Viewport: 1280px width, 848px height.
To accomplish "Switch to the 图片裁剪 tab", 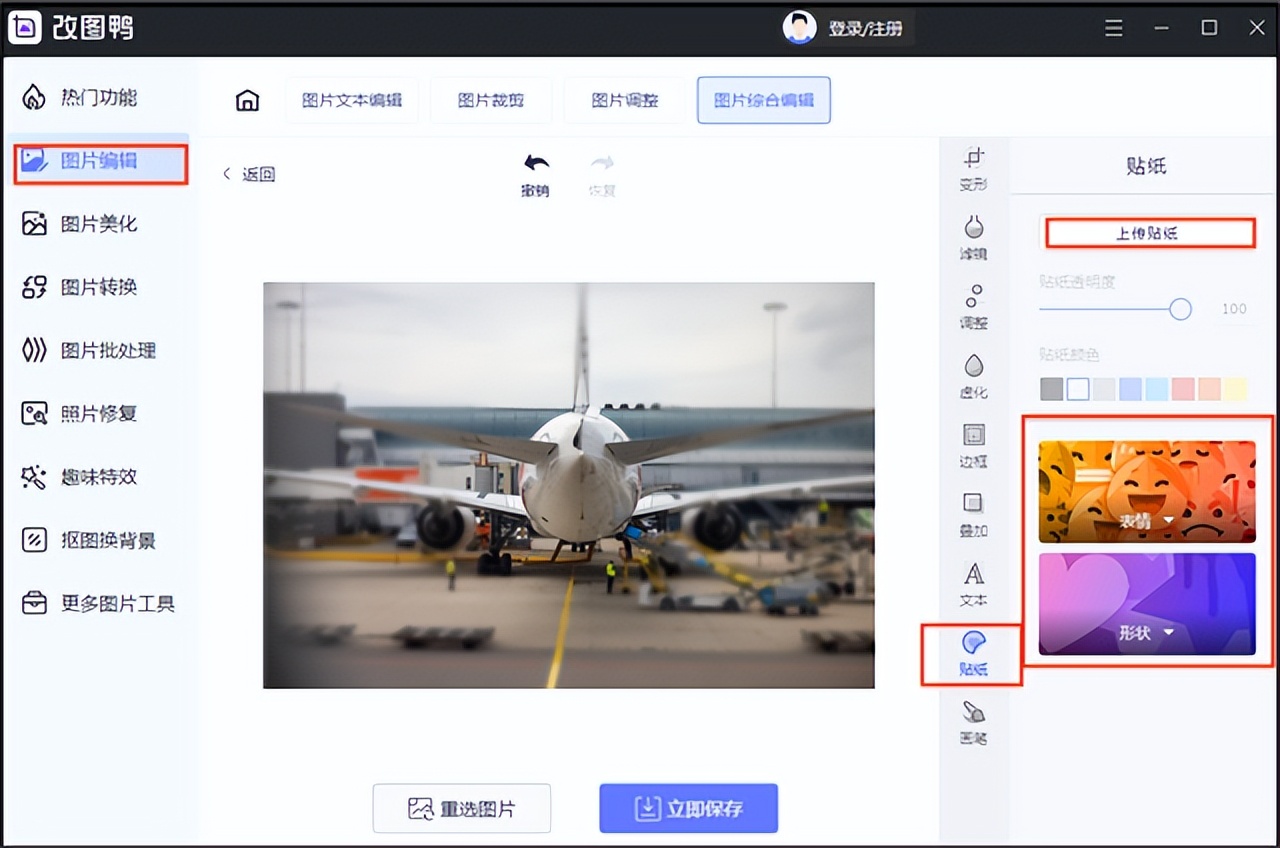I will [490, 100].
